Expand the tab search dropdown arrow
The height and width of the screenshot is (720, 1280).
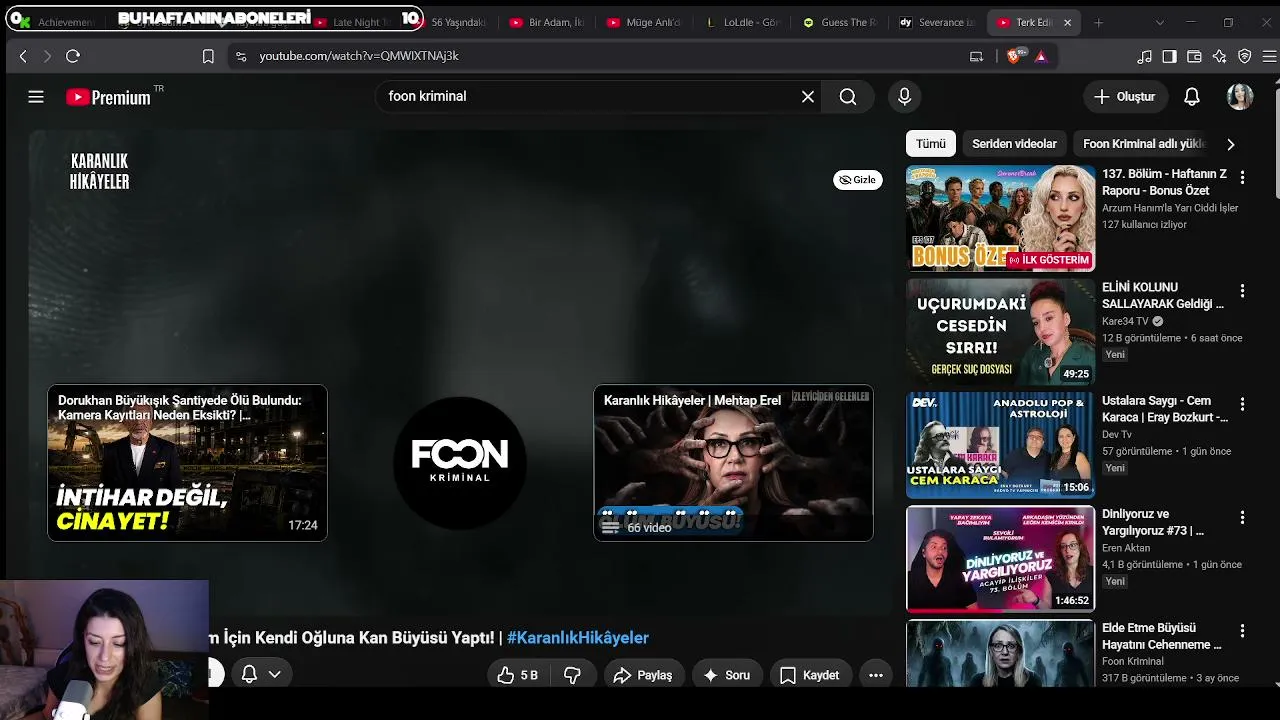pos(1159,22)
